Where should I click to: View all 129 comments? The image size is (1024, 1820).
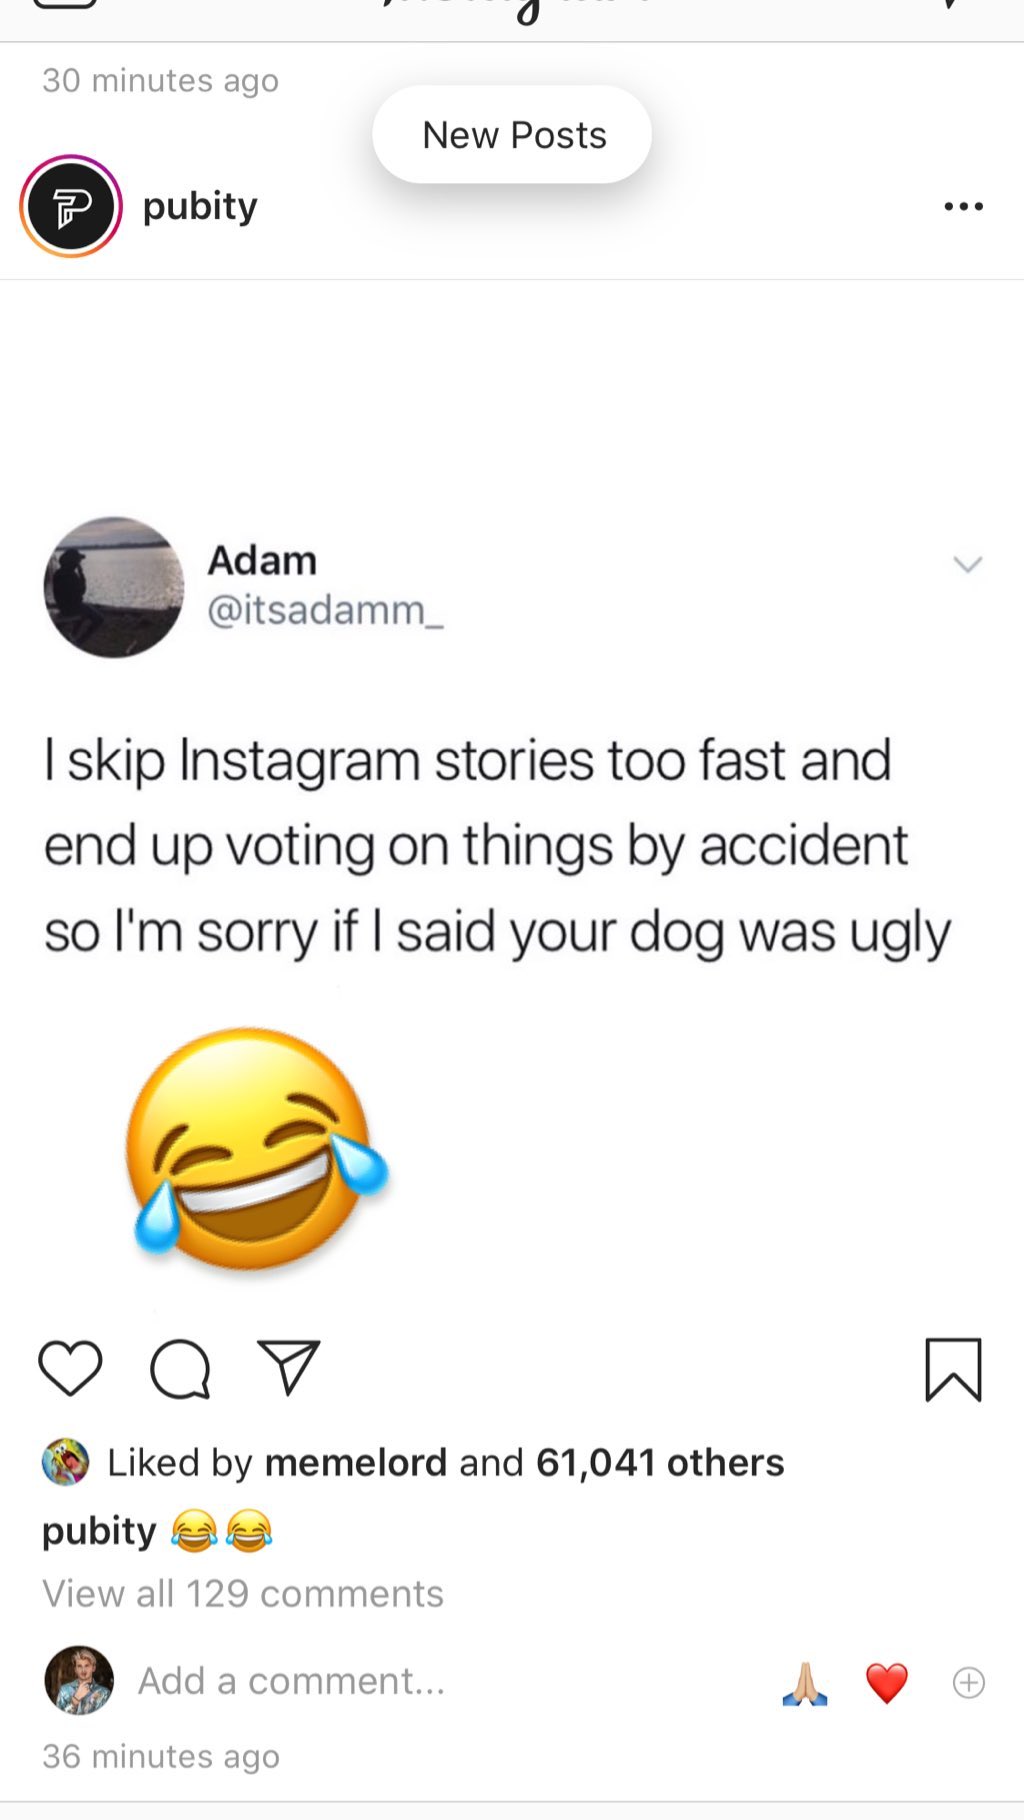coord(243,1593)
